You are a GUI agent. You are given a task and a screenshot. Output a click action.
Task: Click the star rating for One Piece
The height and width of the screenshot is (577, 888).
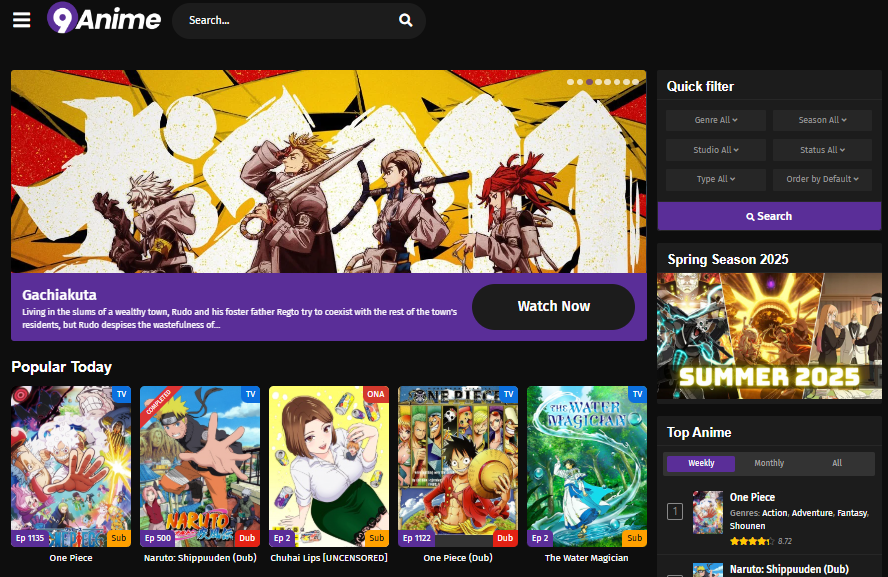point(752,541)
